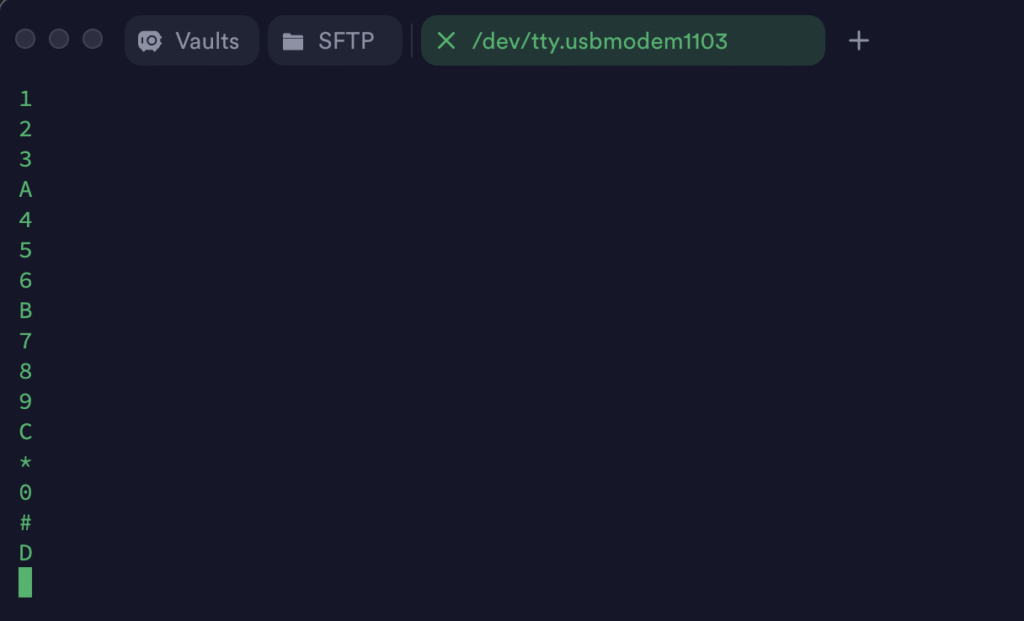Open a new tab with the plus button
This screenshot has height=621, width=1024.
point(858,41)
